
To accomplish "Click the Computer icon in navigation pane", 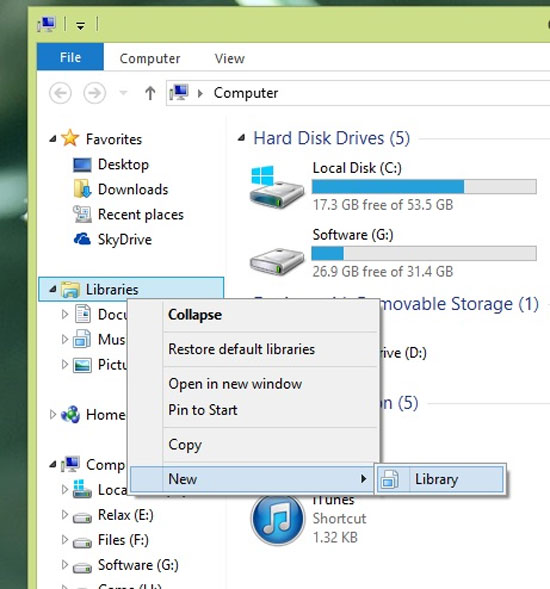I will [71, 464].
